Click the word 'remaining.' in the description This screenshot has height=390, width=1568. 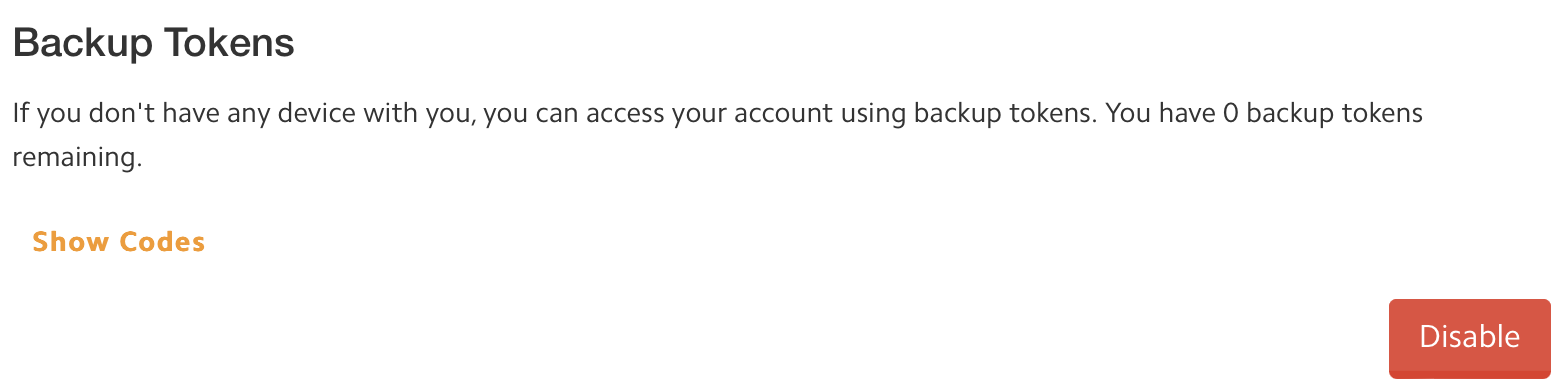tap(78, 159)
